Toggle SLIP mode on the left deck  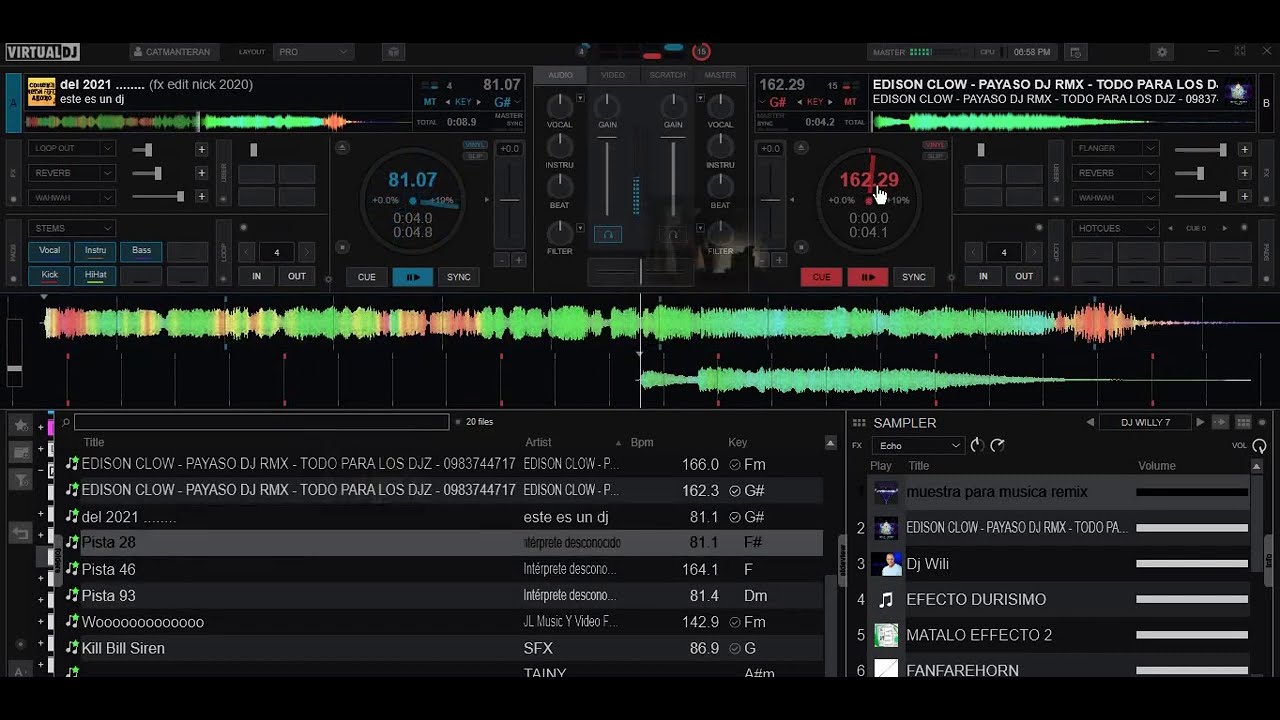tap(475, 156)
